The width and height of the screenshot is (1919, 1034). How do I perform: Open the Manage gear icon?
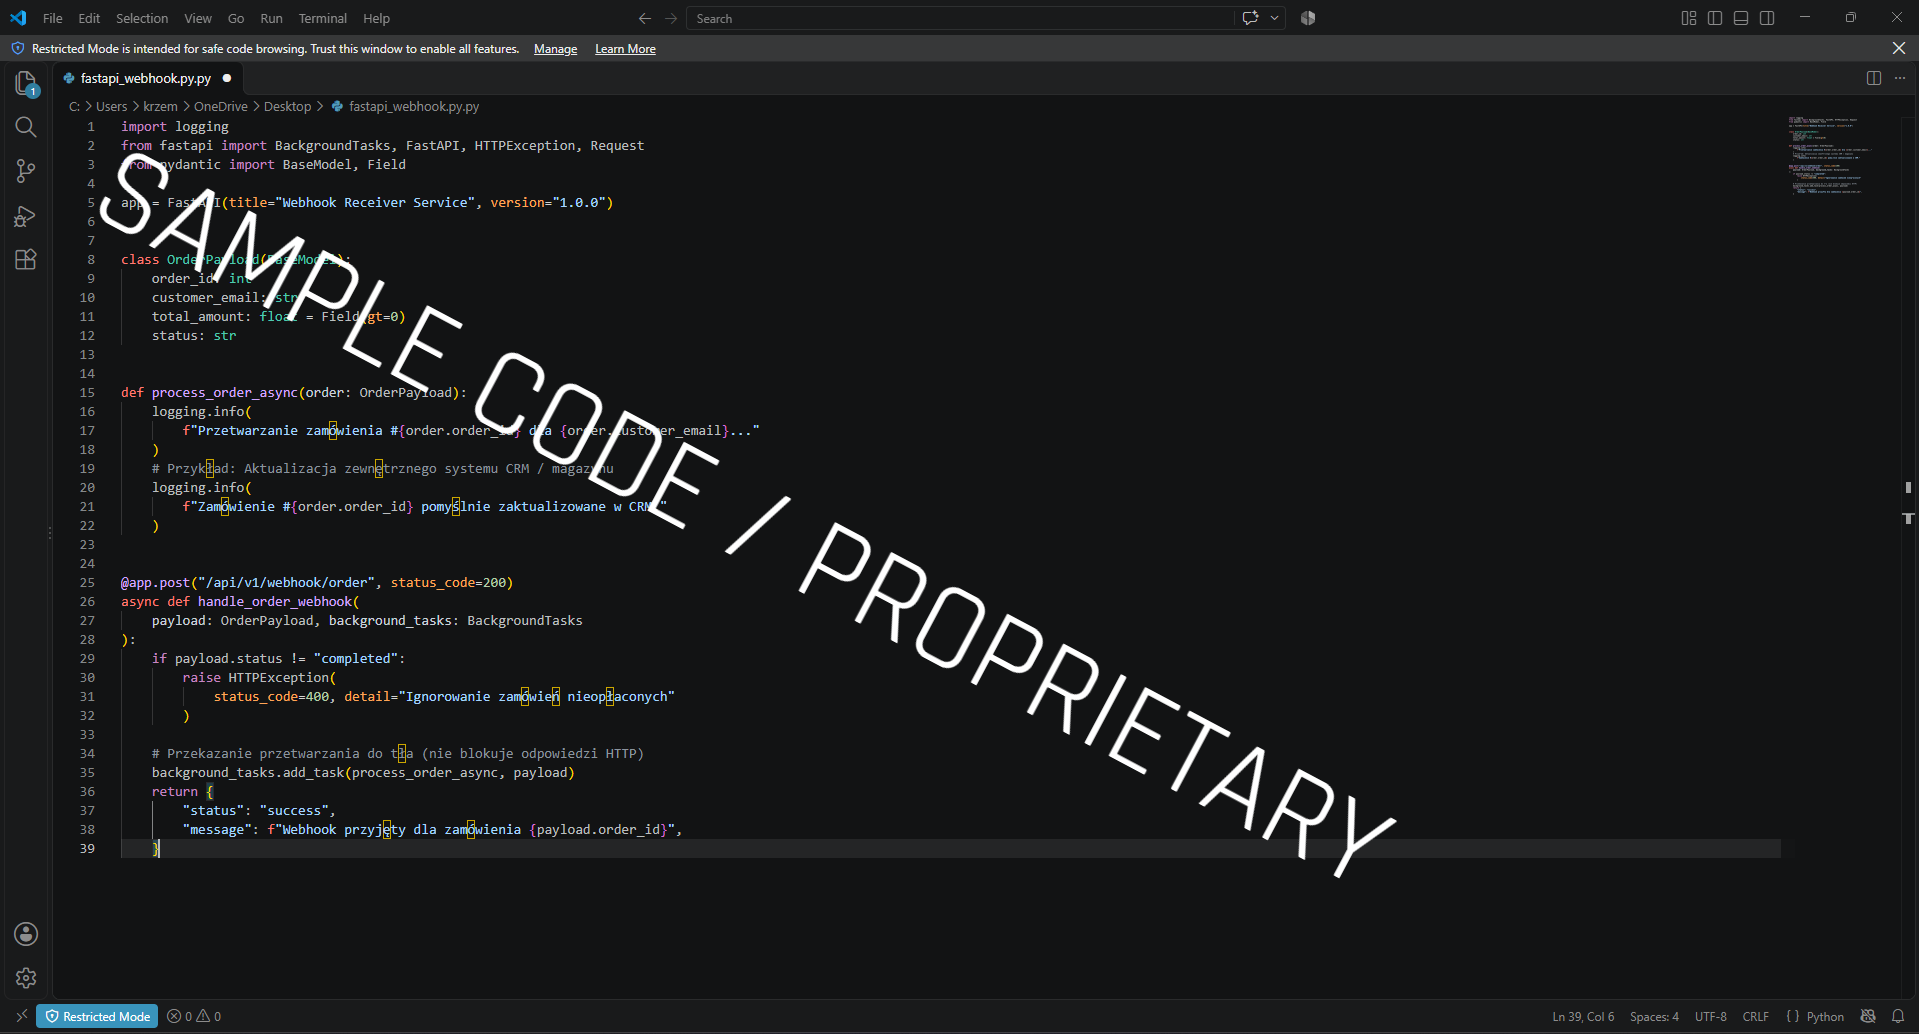pos(26,978)
